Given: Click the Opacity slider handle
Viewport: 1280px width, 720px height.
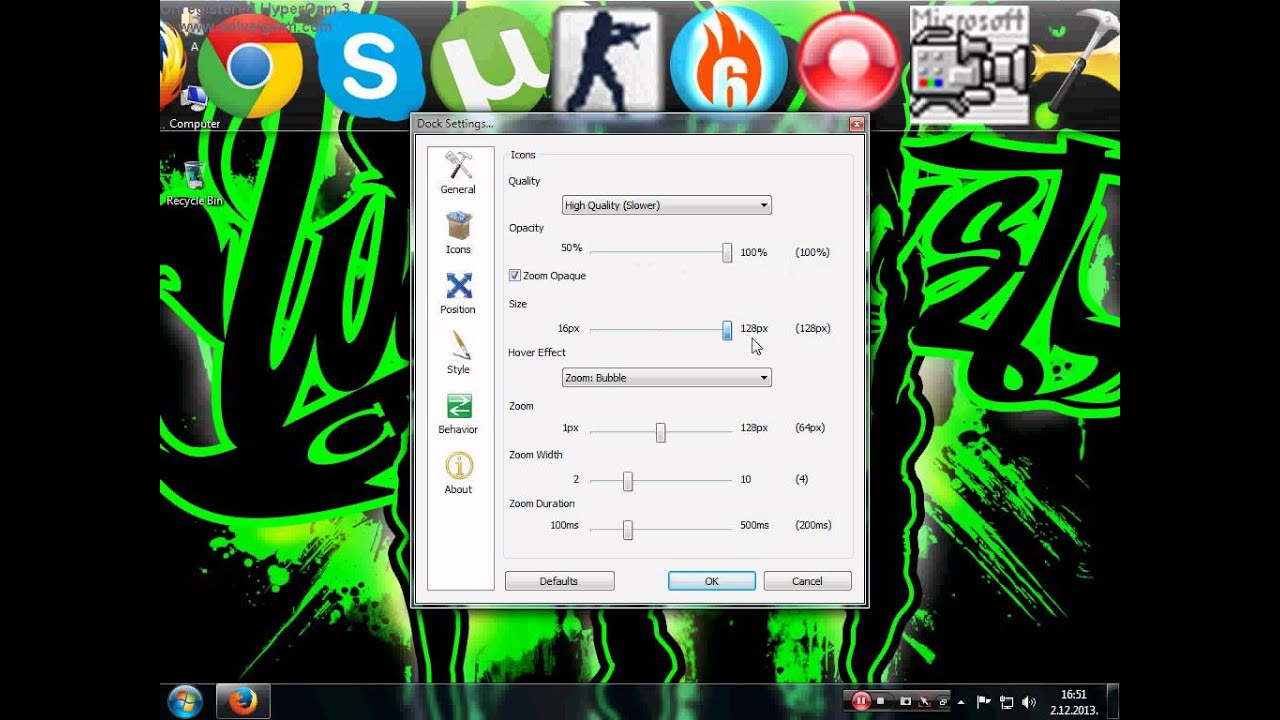Looking at the screenshot, I should click(x=727, y=253).
